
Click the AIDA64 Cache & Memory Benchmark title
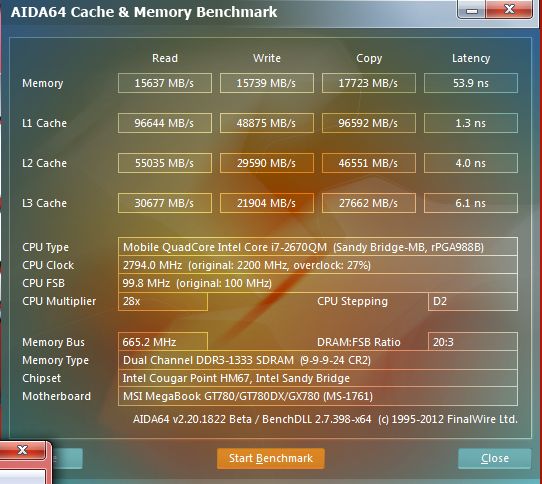[x=144, y=12]
